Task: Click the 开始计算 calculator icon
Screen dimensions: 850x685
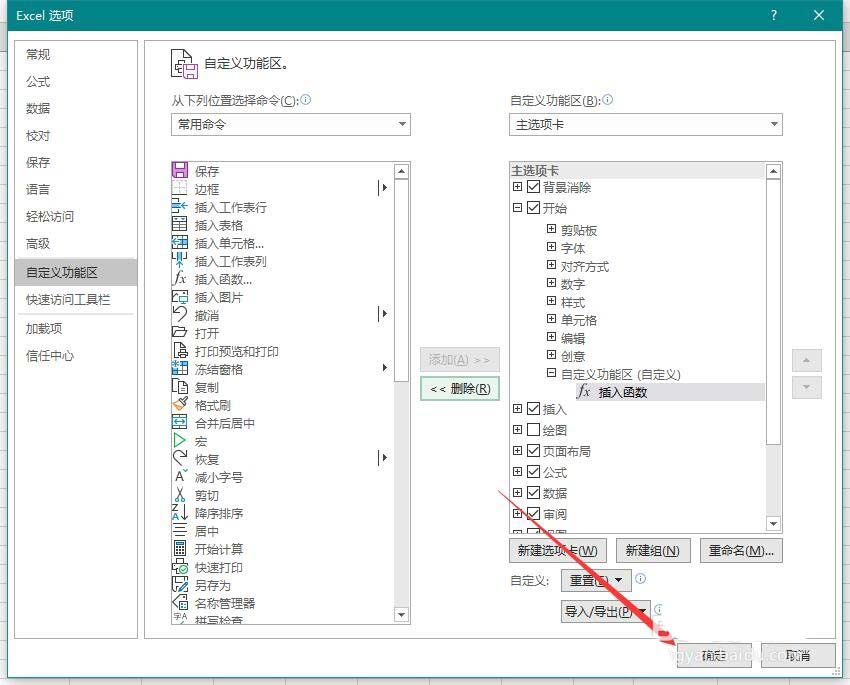Action: pos(179,548)
